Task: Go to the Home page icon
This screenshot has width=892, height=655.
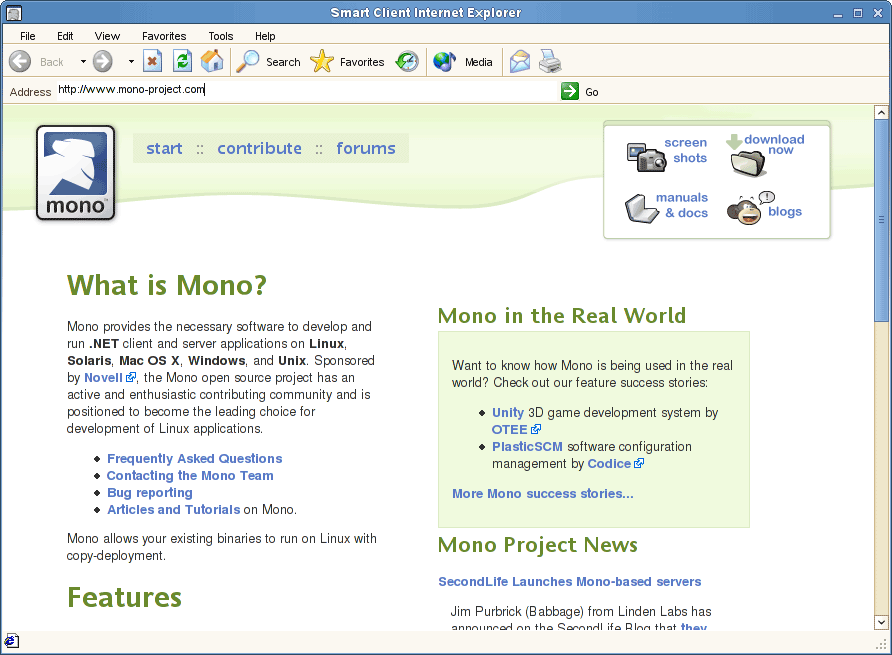Action: point(212,61)
